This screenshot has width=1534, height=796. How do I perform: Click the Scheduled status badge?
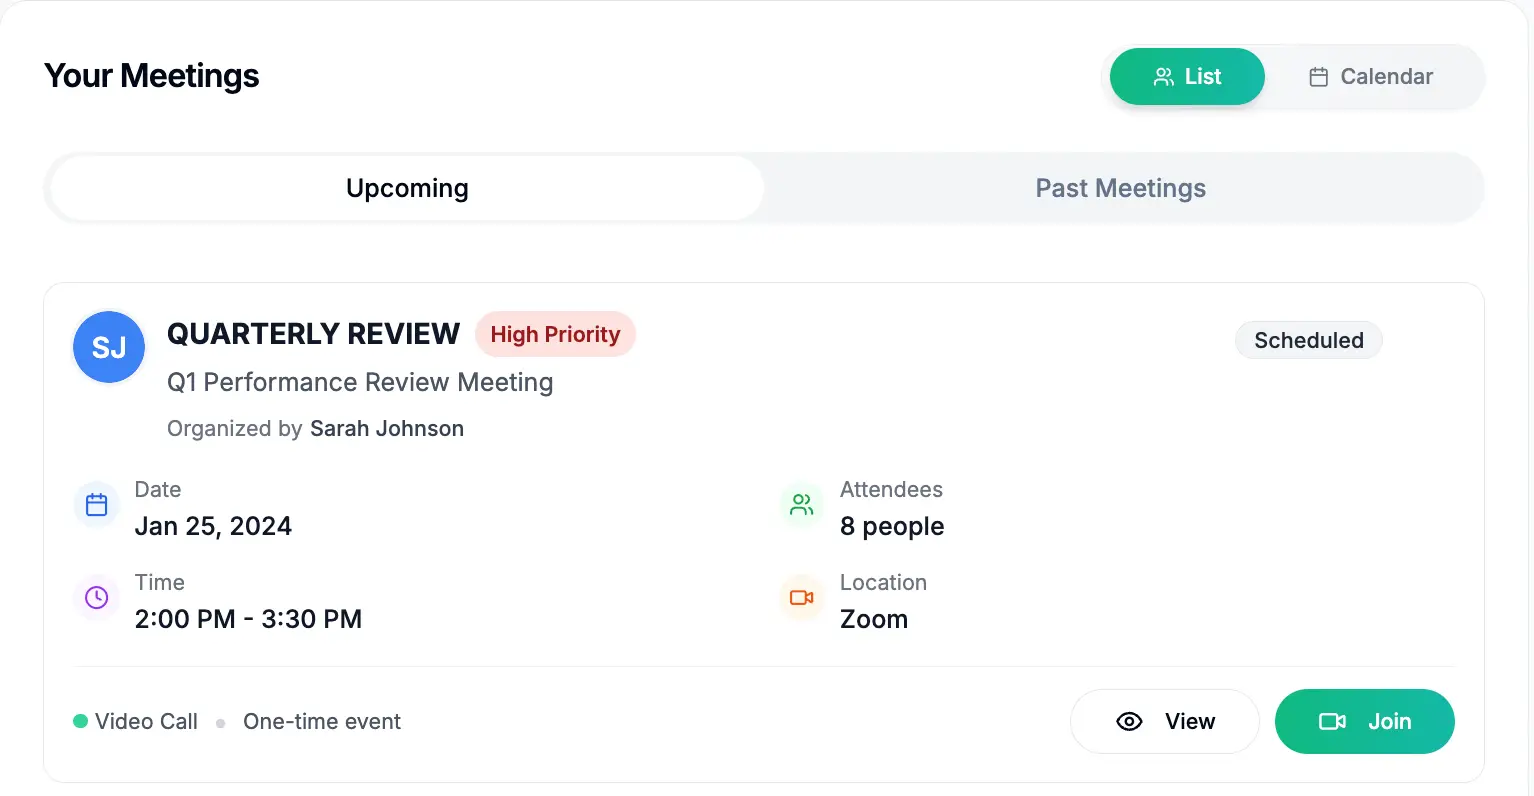coord(1308,340)
